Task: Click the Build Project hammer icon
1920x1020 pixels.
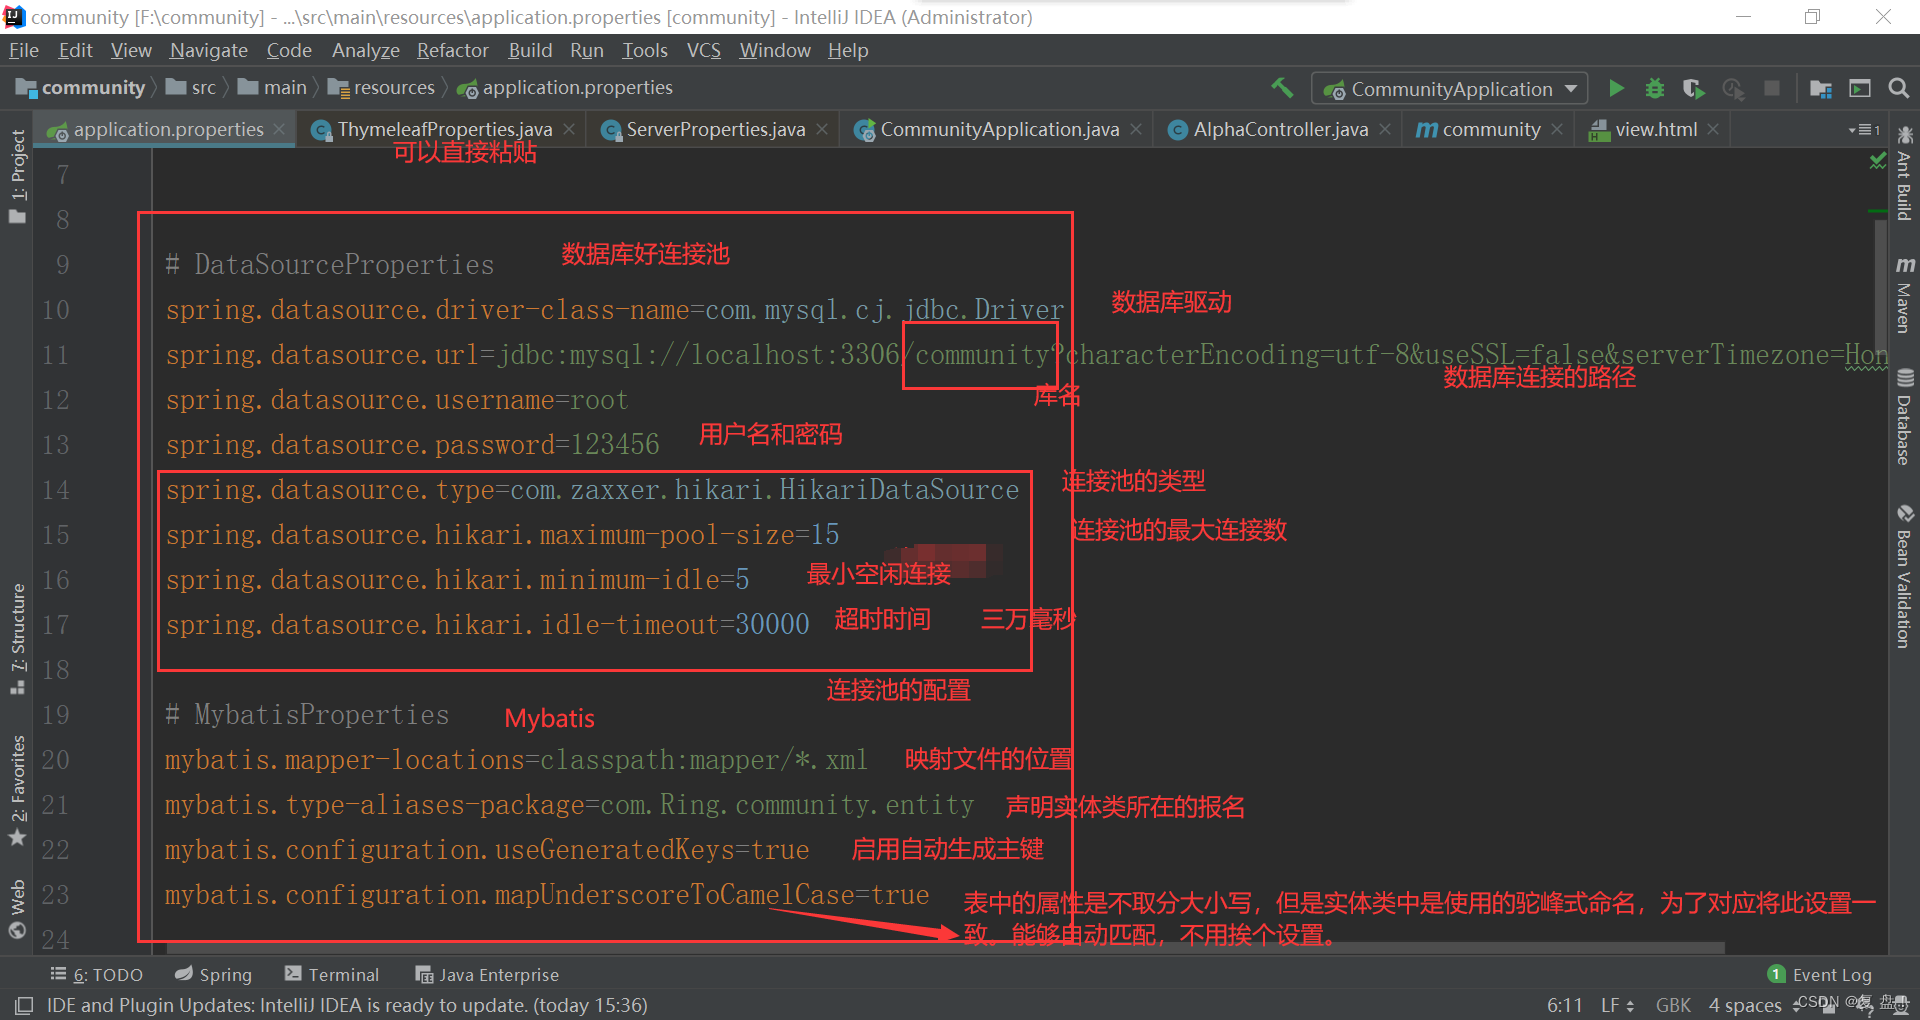Action: click(x=1282, y=88)
